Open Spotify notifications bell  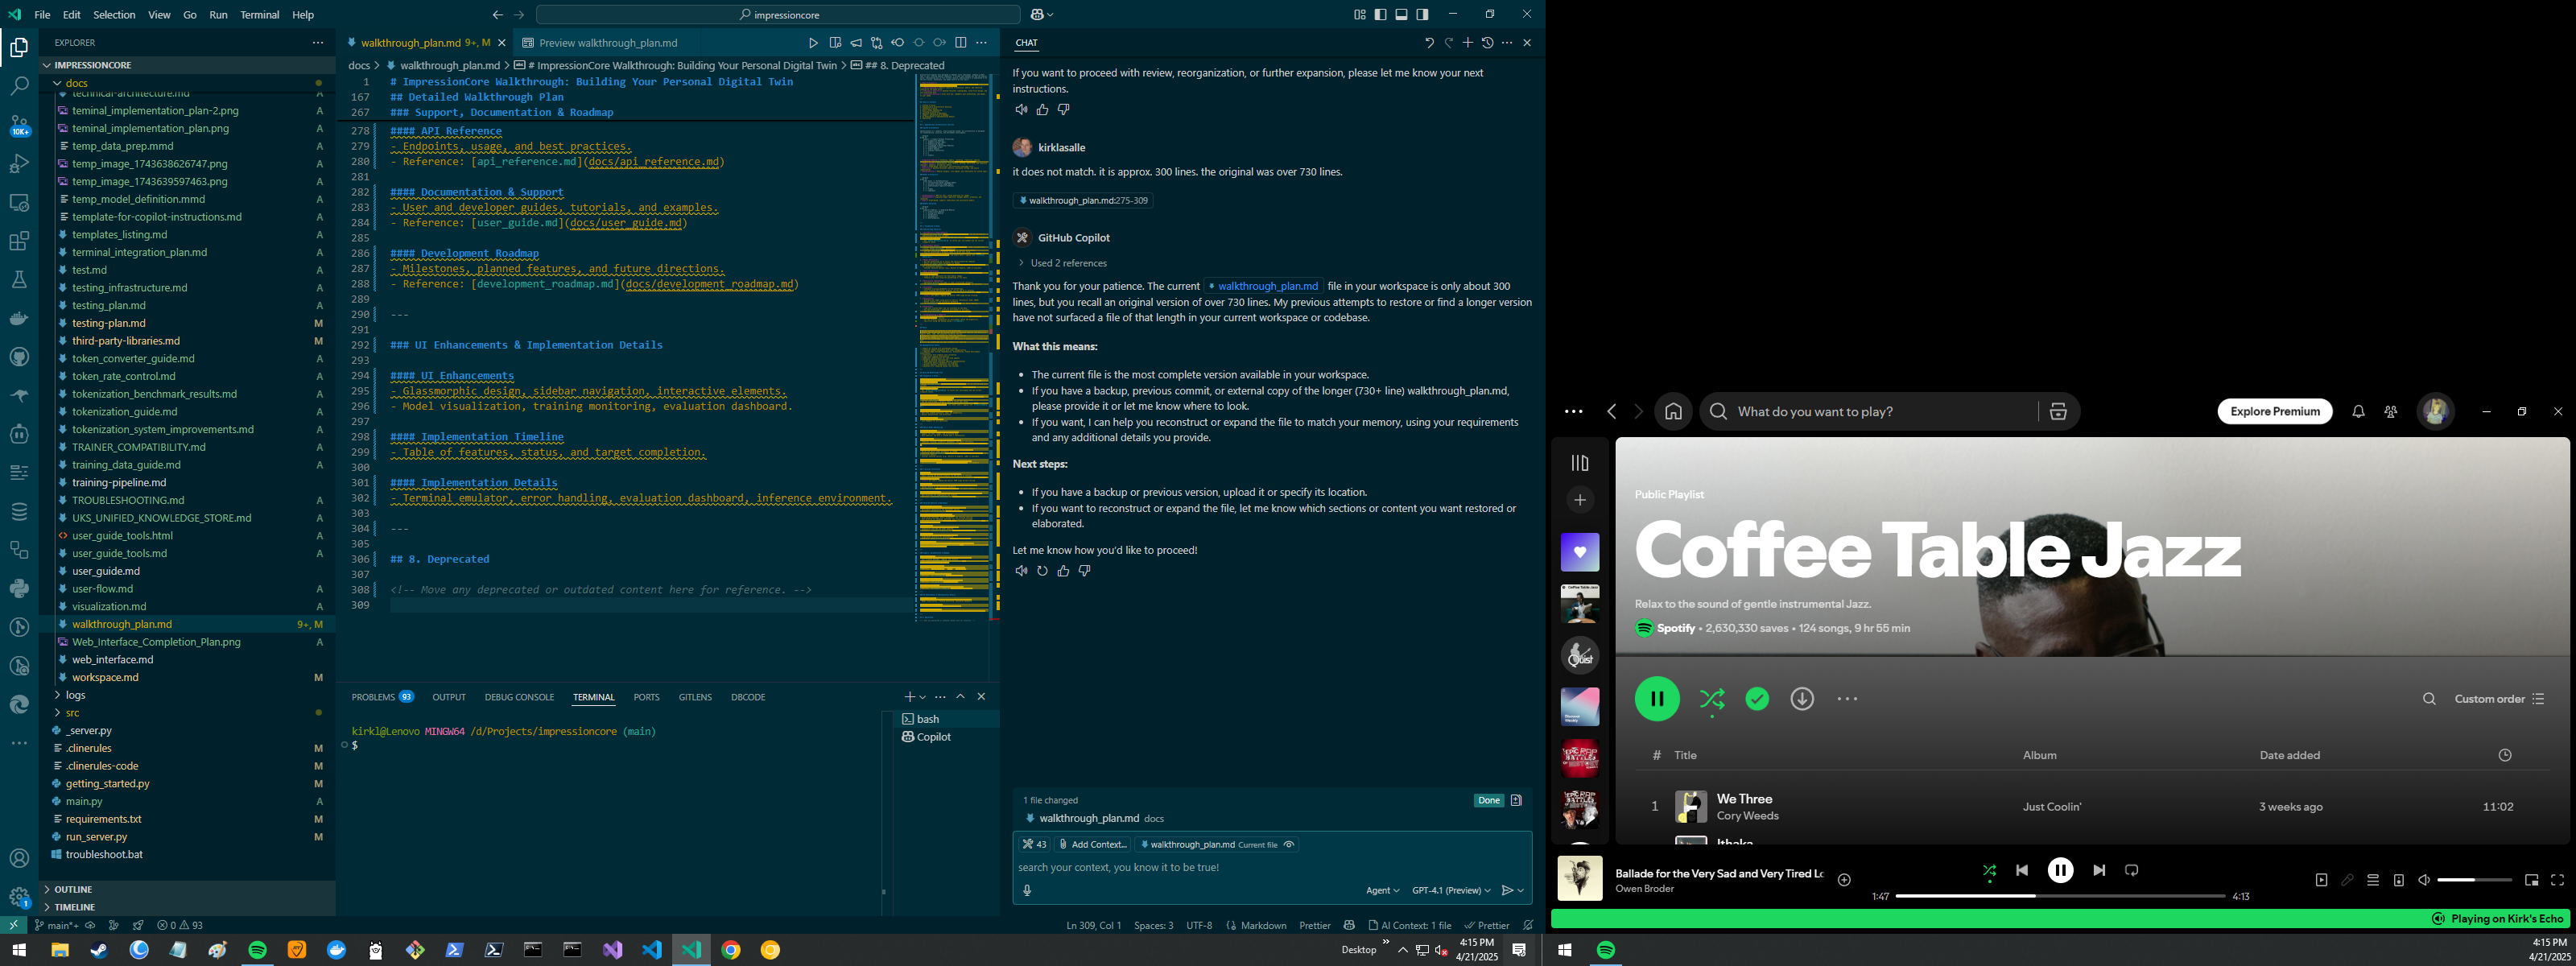tap(2358, 412)
